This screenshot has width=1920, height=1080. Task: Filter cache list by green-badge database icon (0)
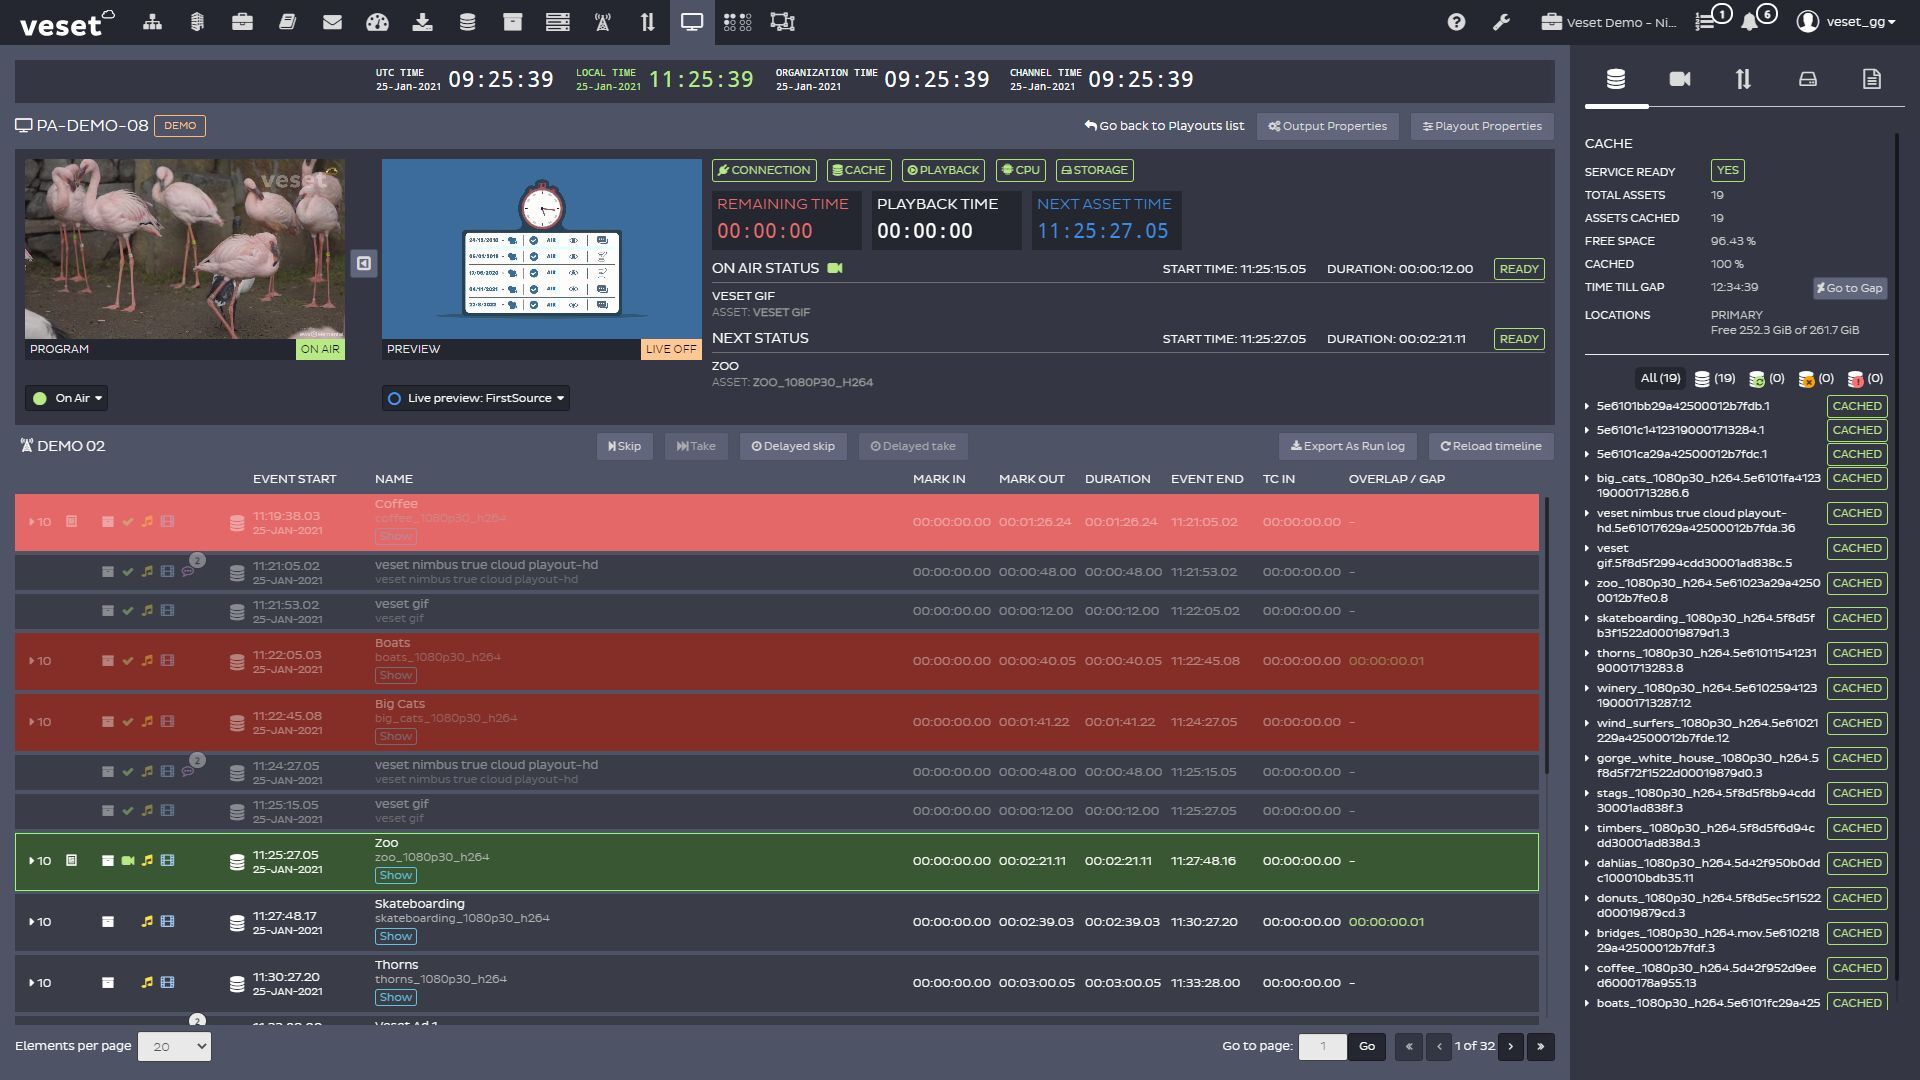(1766, 379)
